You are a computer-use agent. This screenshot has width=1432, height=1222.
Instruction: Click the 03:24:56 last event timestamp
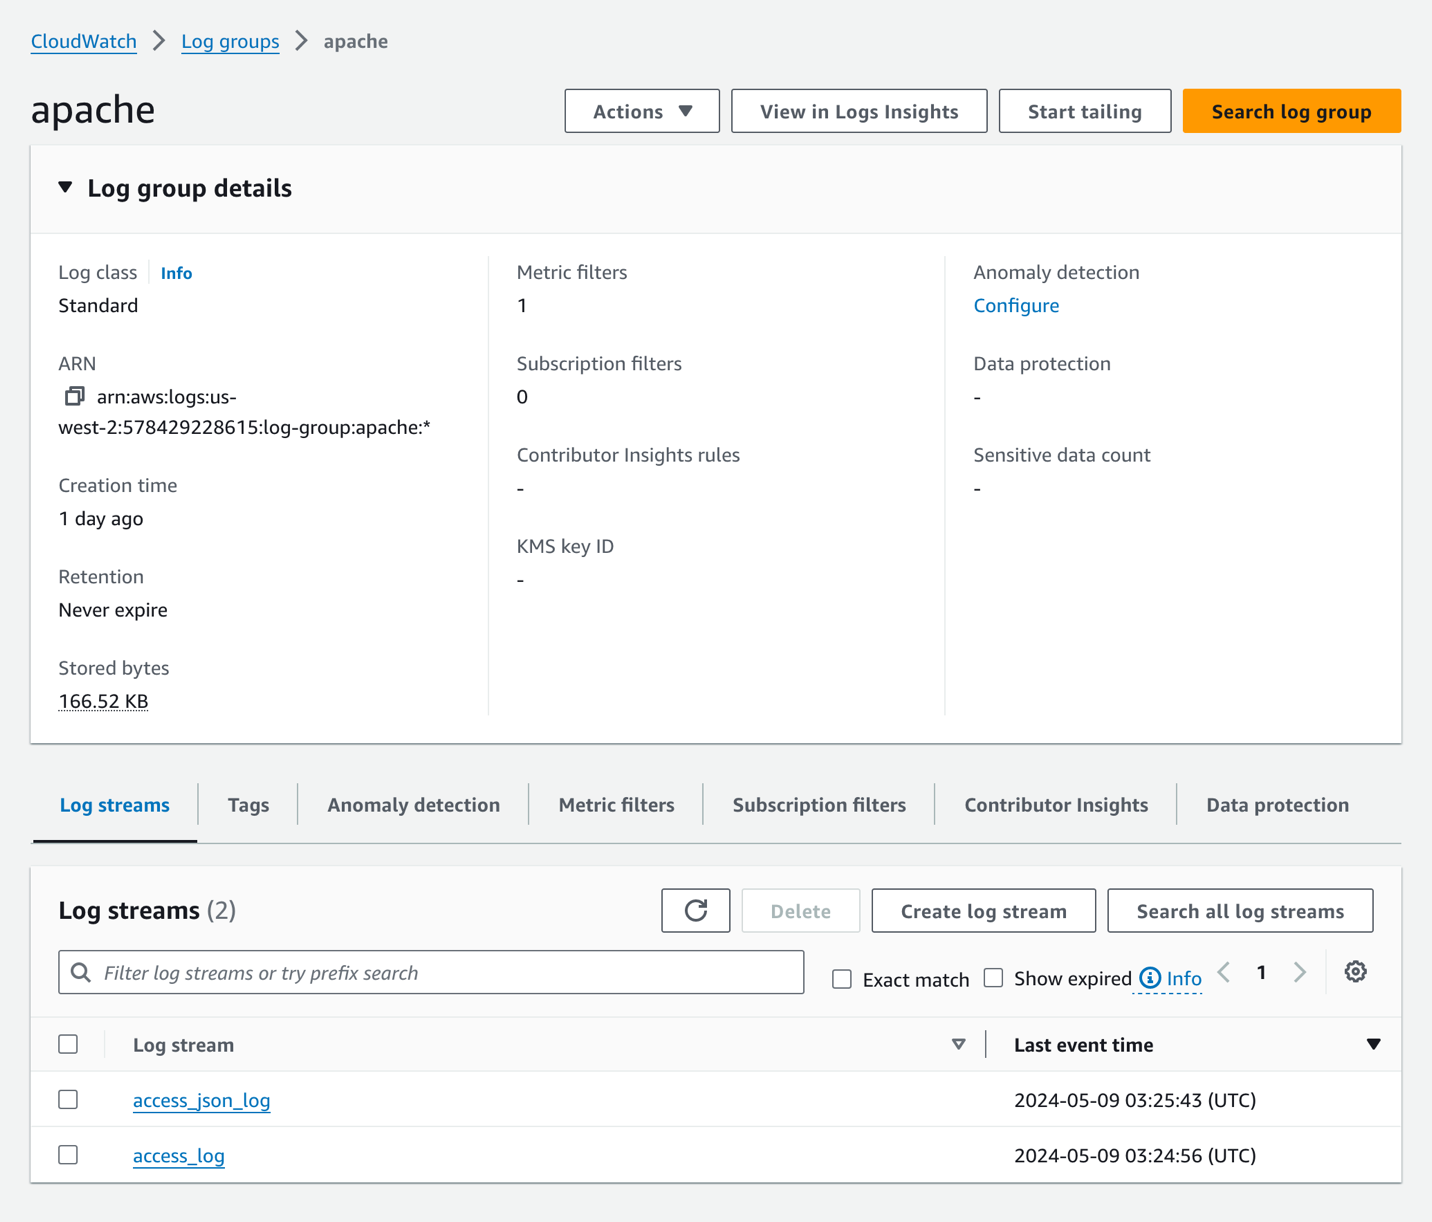tap(1135, 1156)
